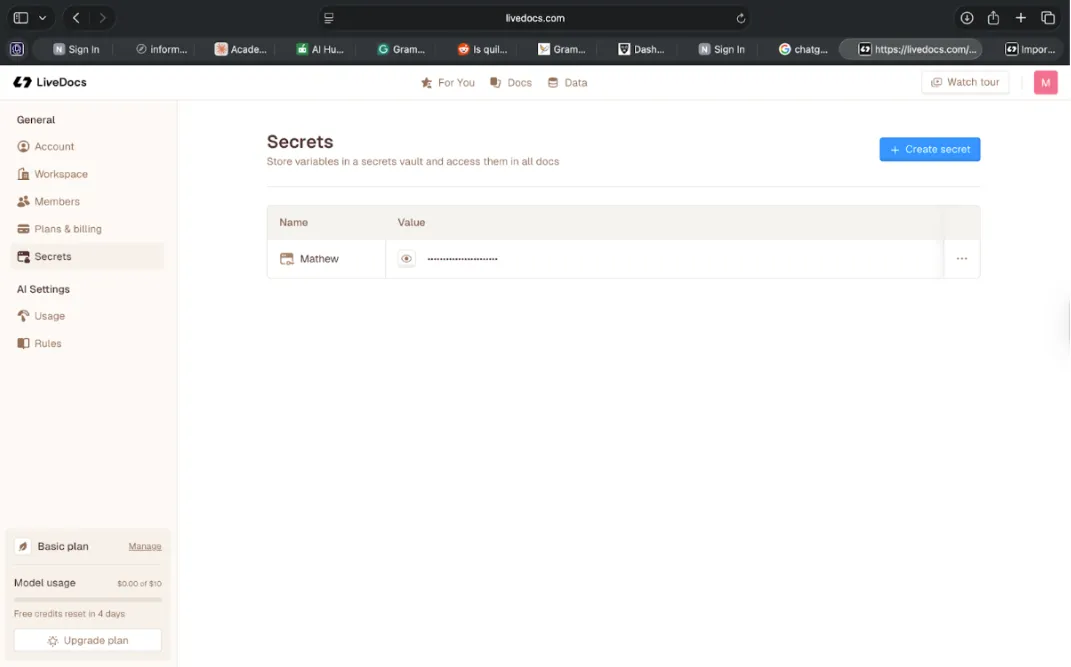This screenshot has width=1071, height=667.
Task: Click the Create secret button
Action: click(x=929, y=149)
